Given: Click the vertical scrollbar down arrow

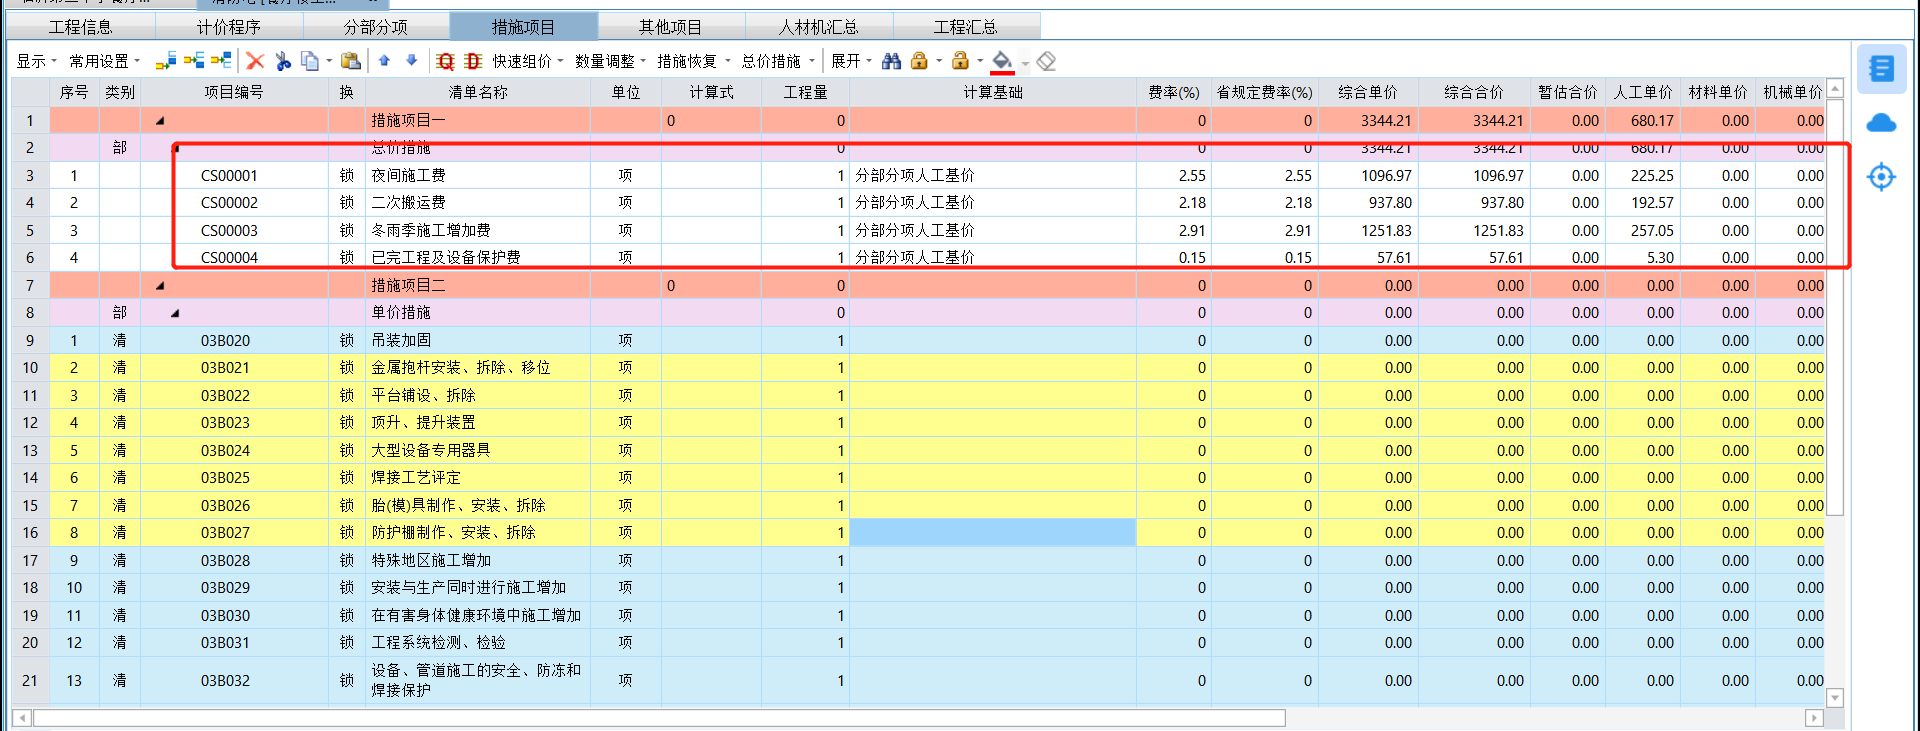Looking at the screenshot, I should click(1835, 698).
